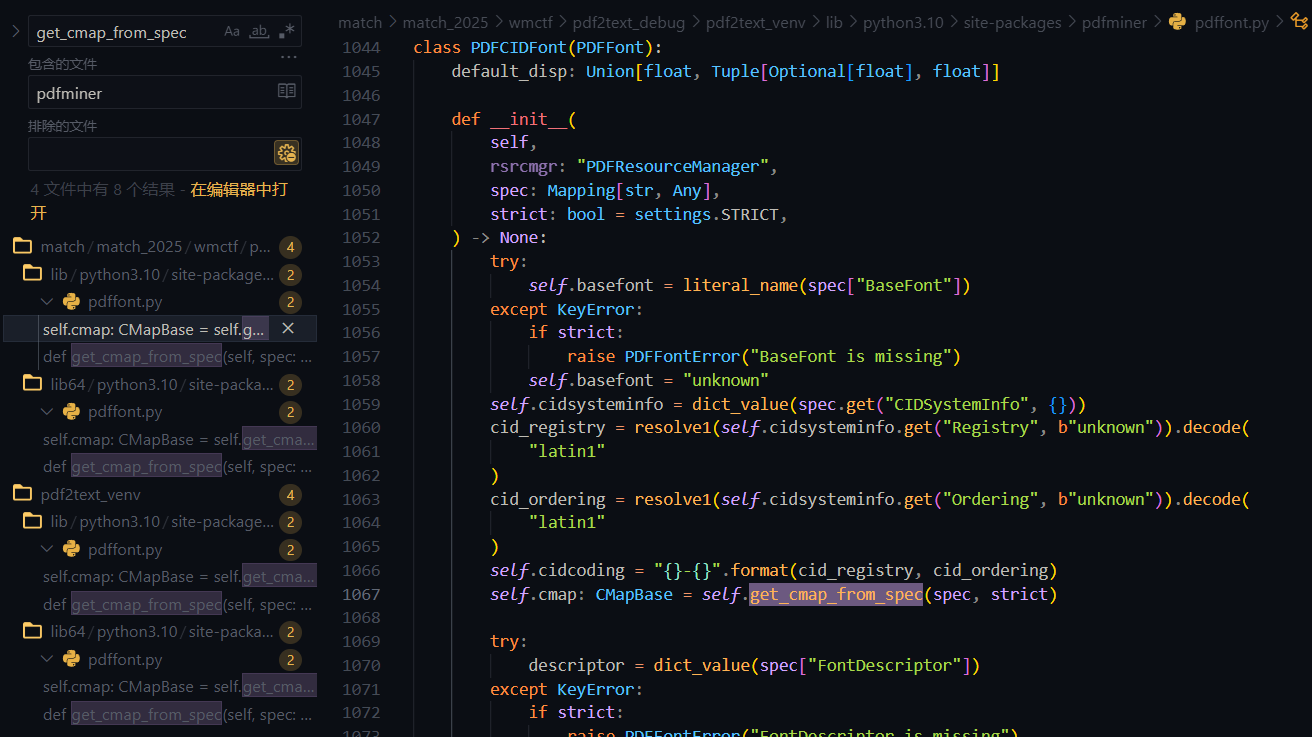Click the search details ellipsis icon
Screen dimensions: 1312x737
click(x=288, y=58)
